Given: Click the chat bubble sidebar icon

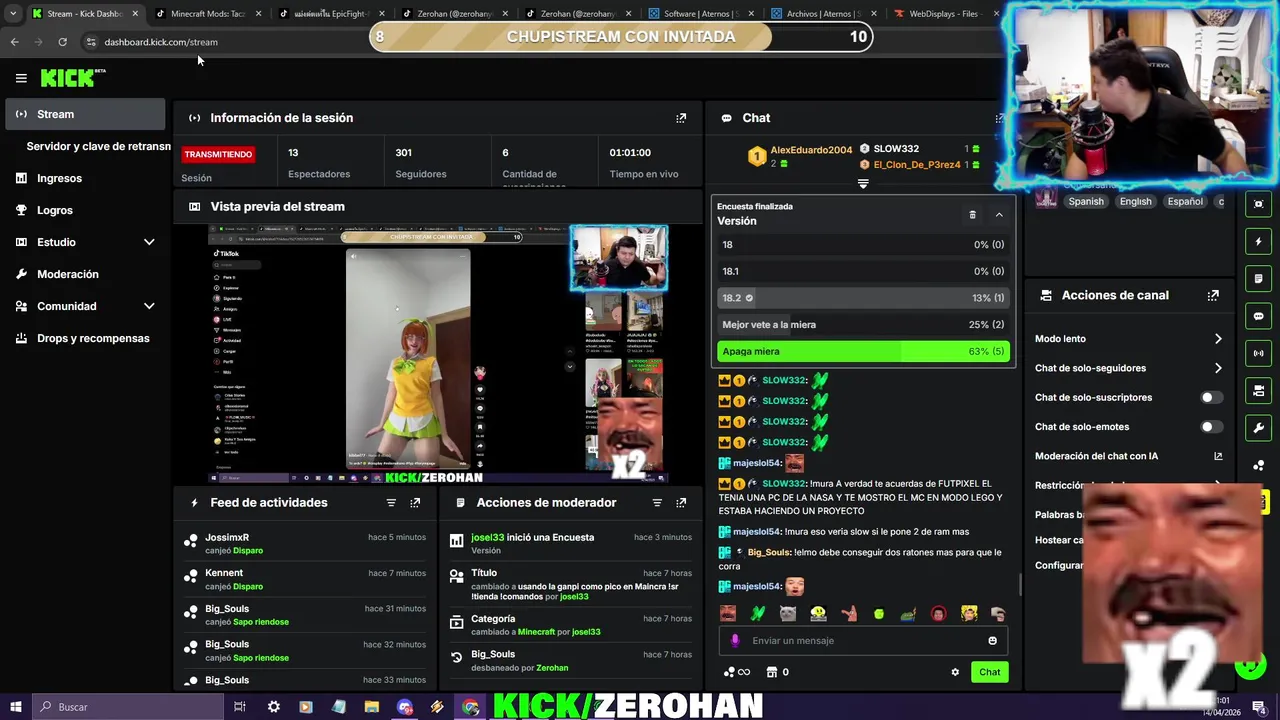Looking at the screenshot, I should [1258, 316].
